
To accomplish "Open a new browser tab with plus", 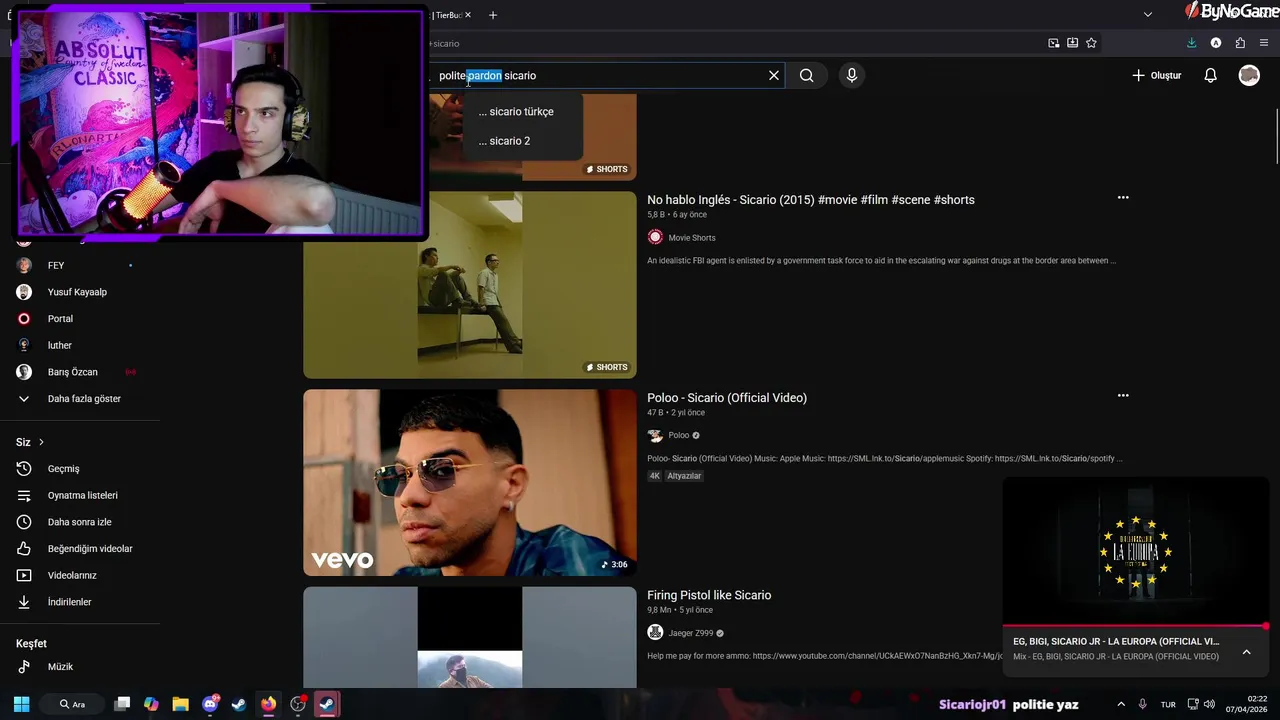I will (x=493, y=15).
